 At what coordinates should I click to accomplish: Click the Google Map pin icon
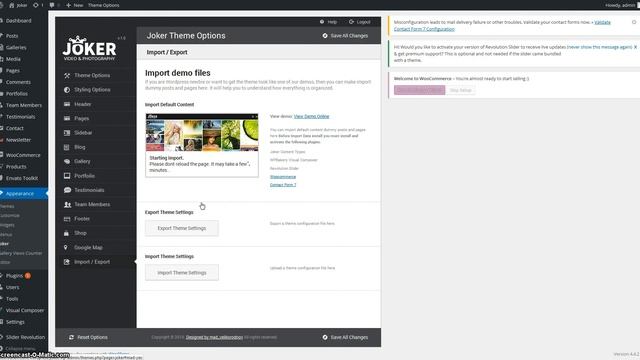point(66,247)
